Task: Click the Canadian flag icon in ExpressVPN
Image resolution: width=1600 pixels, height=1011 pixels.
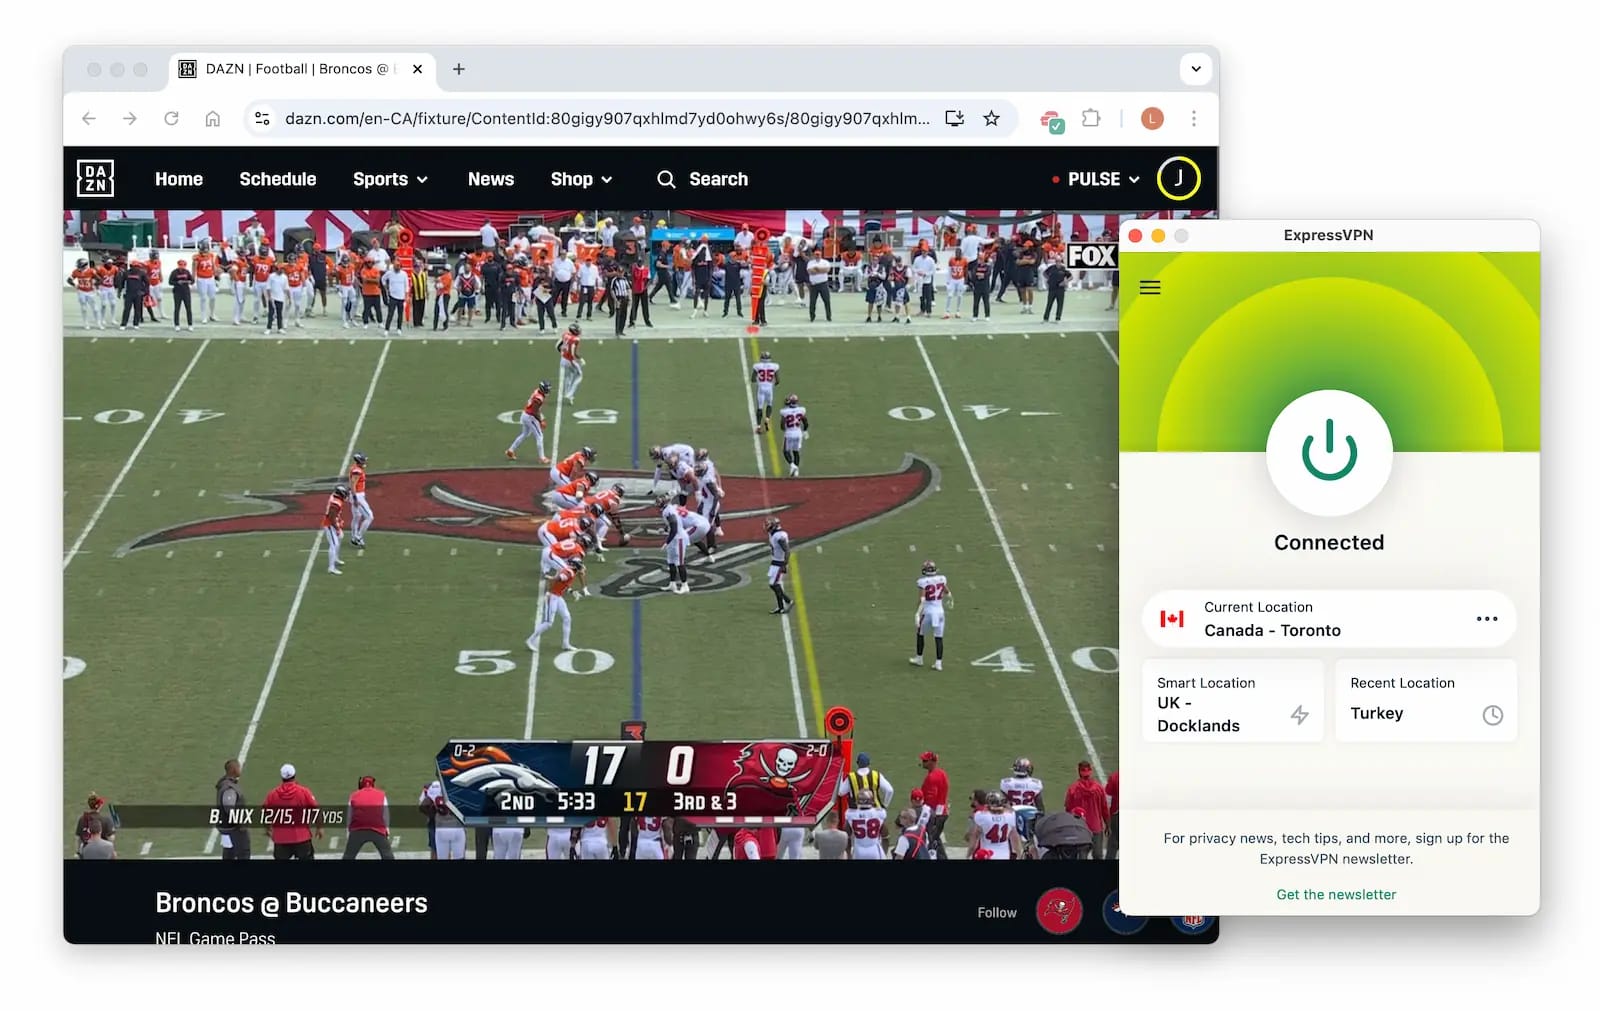Action: 1172,619
